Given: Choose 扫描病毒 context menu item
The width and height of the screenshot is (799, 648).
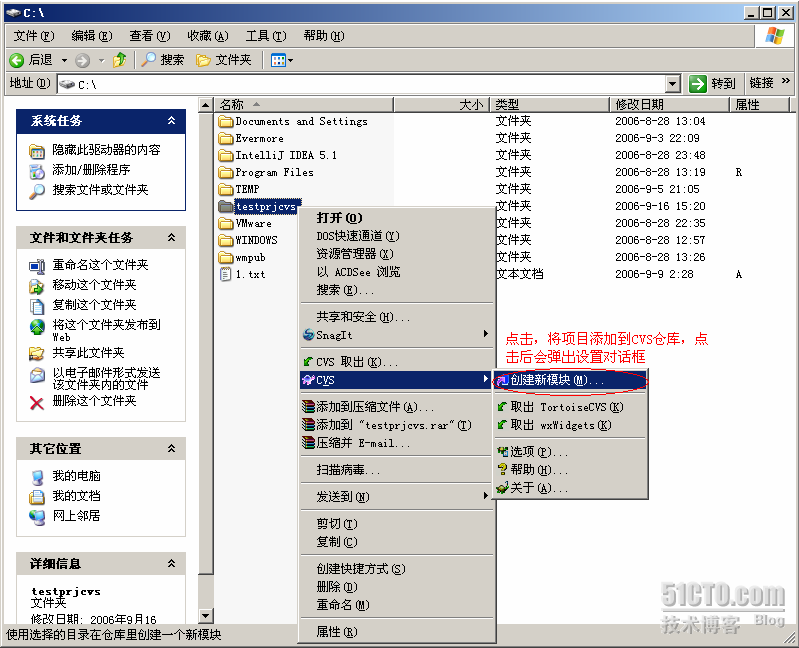Looking at the screenshot, I should 396,470.
